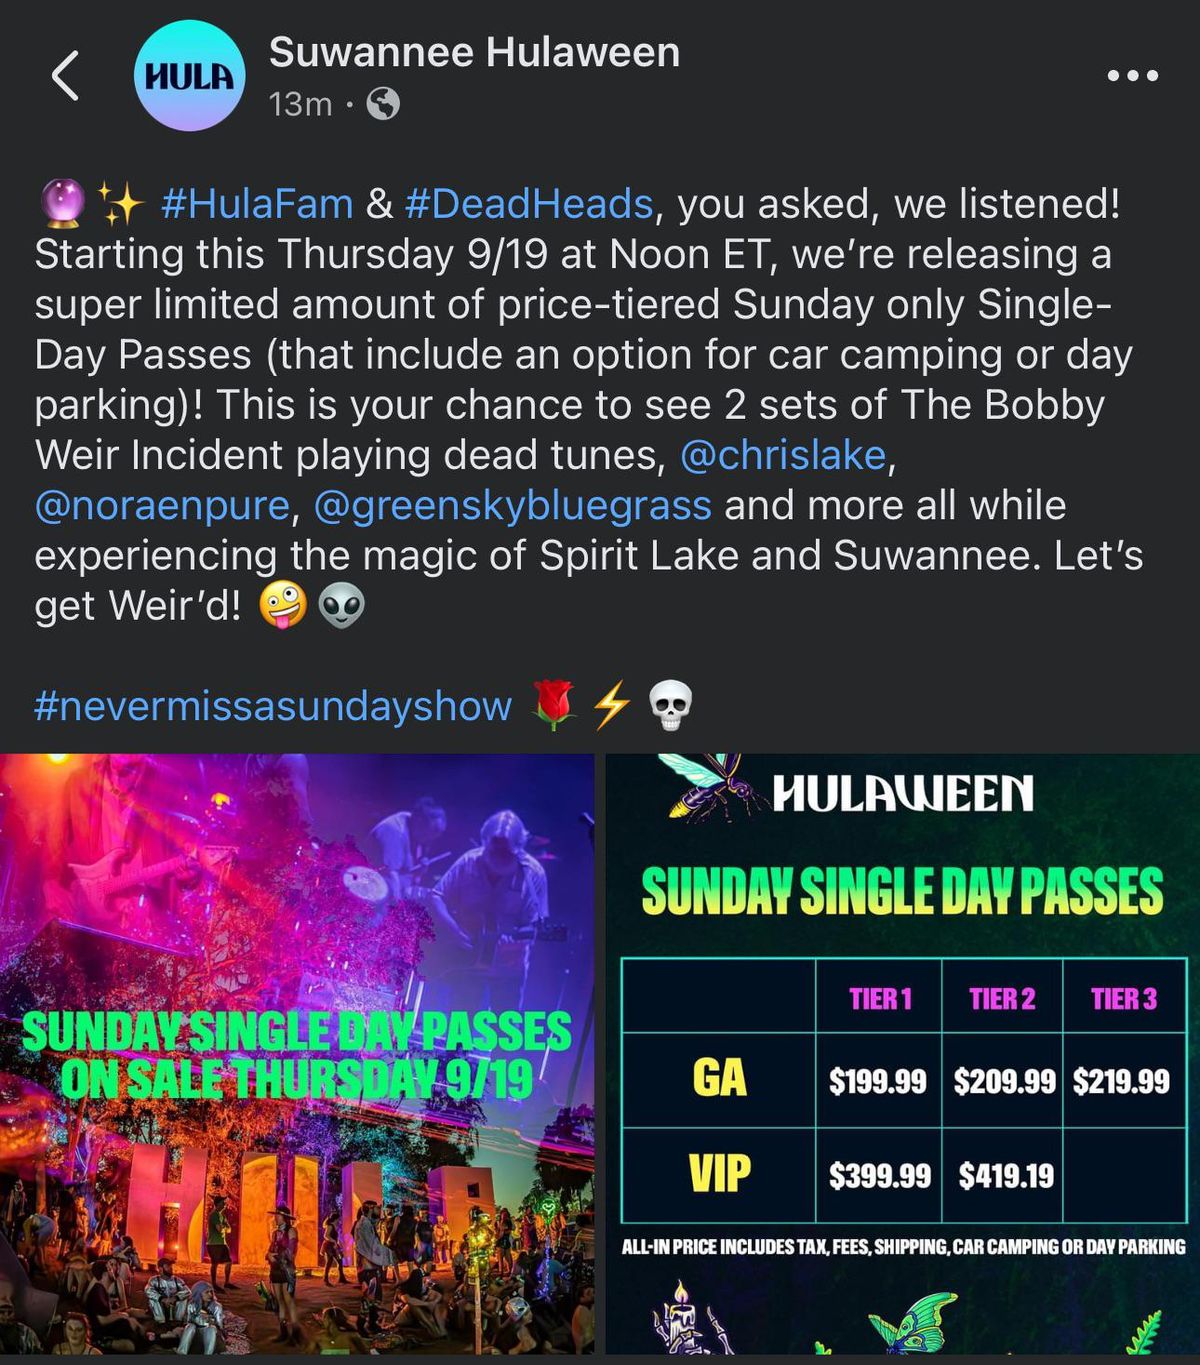
Task: Open the #HulaFam hashtag
Action: click(256, 204)
